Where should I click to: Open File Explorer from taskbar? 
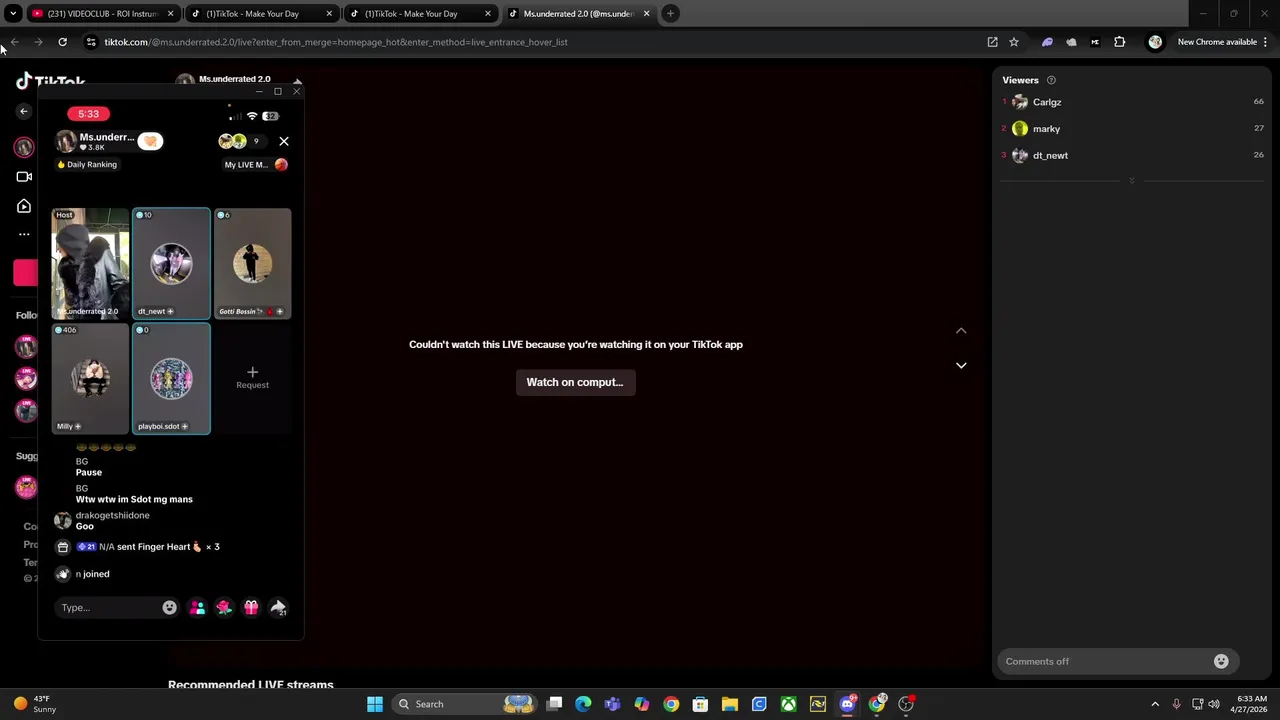coord(730,704)
